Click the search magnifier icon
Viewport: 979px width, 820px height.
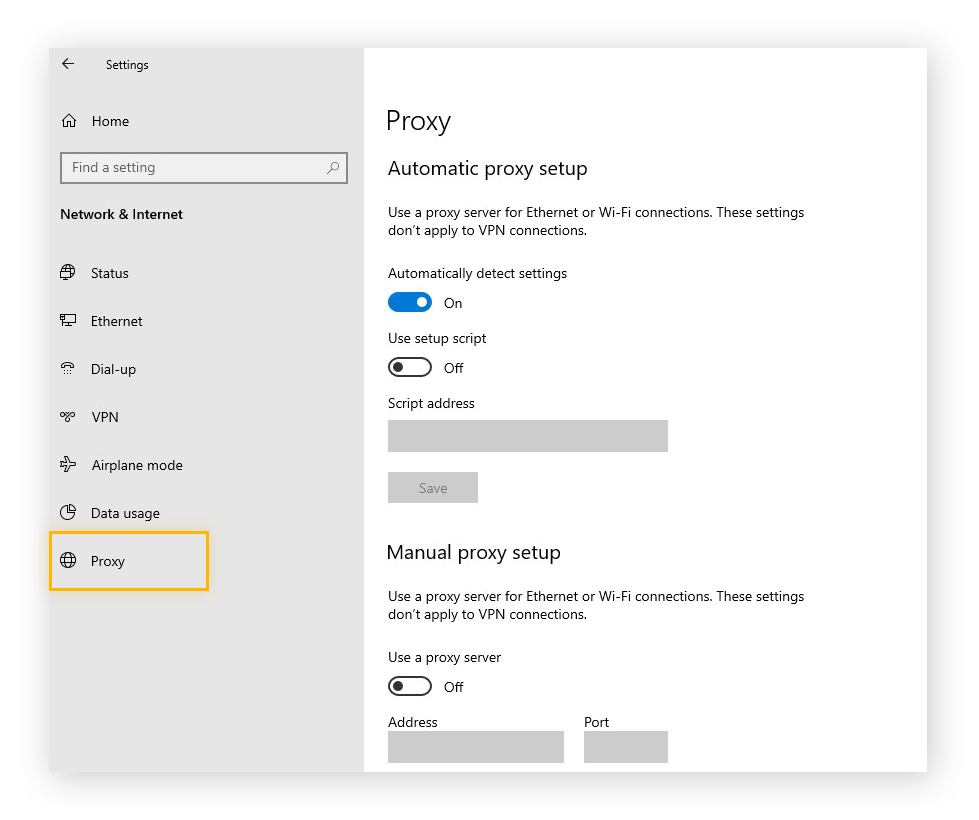pyautogui.click(x=334, y=167)
